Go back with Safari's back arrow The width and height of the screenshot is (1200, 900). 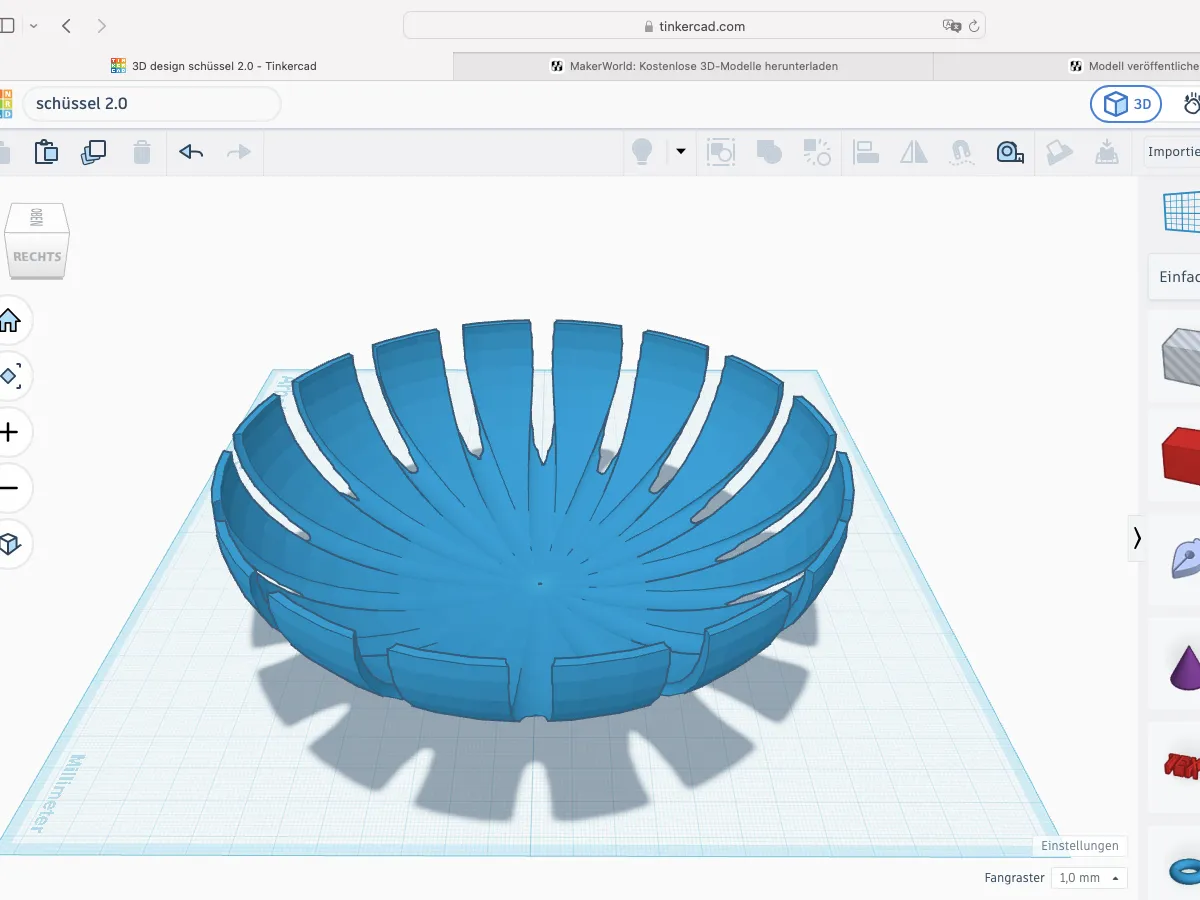click(66, 26)
